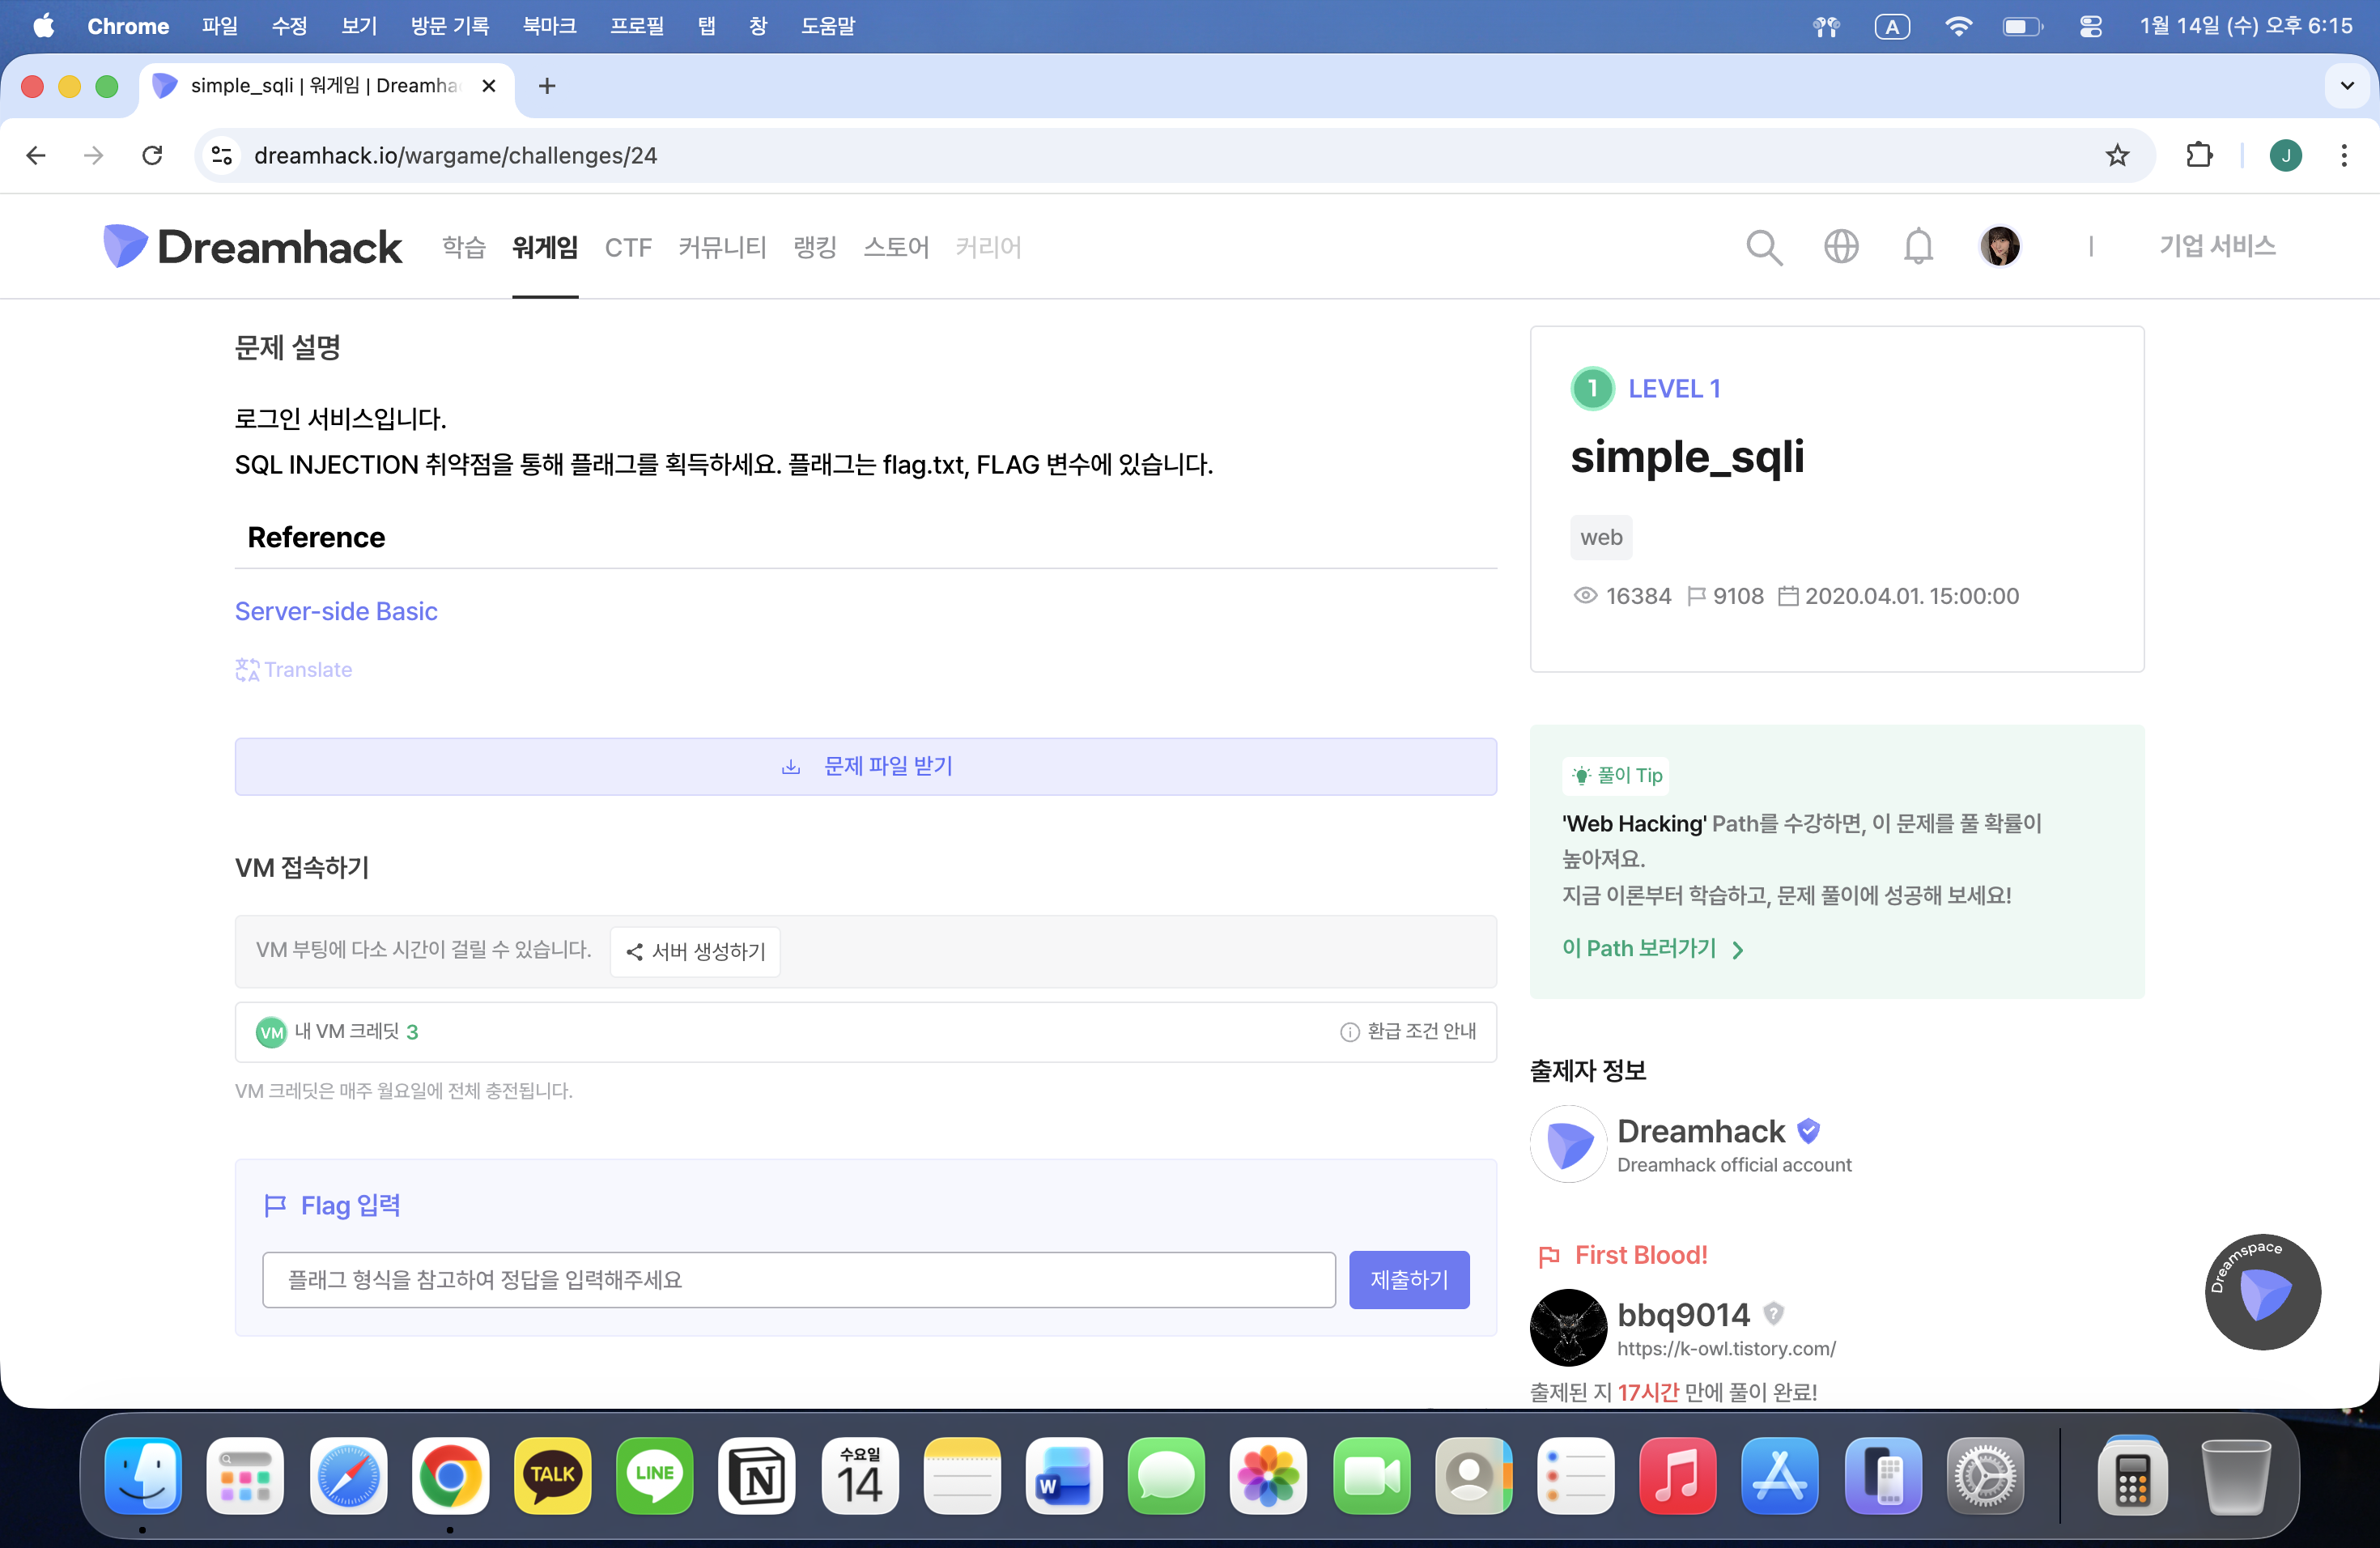
Task: Open the Server-side Basic reference link
Action: (x=336, y=611)
